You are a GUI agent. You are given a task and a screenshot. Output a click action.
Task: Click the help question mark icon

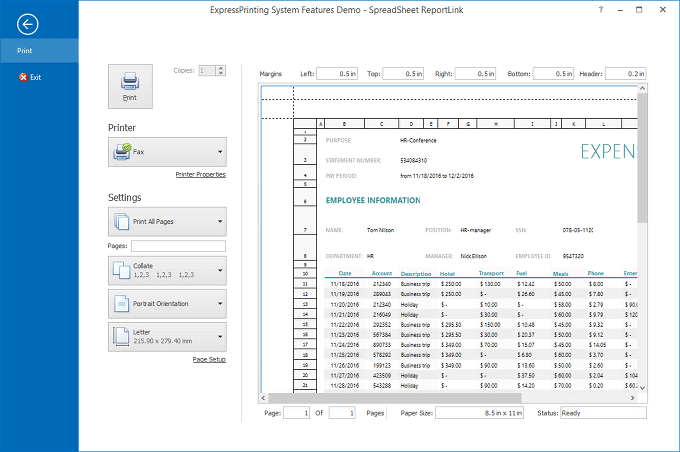[600, 9]
